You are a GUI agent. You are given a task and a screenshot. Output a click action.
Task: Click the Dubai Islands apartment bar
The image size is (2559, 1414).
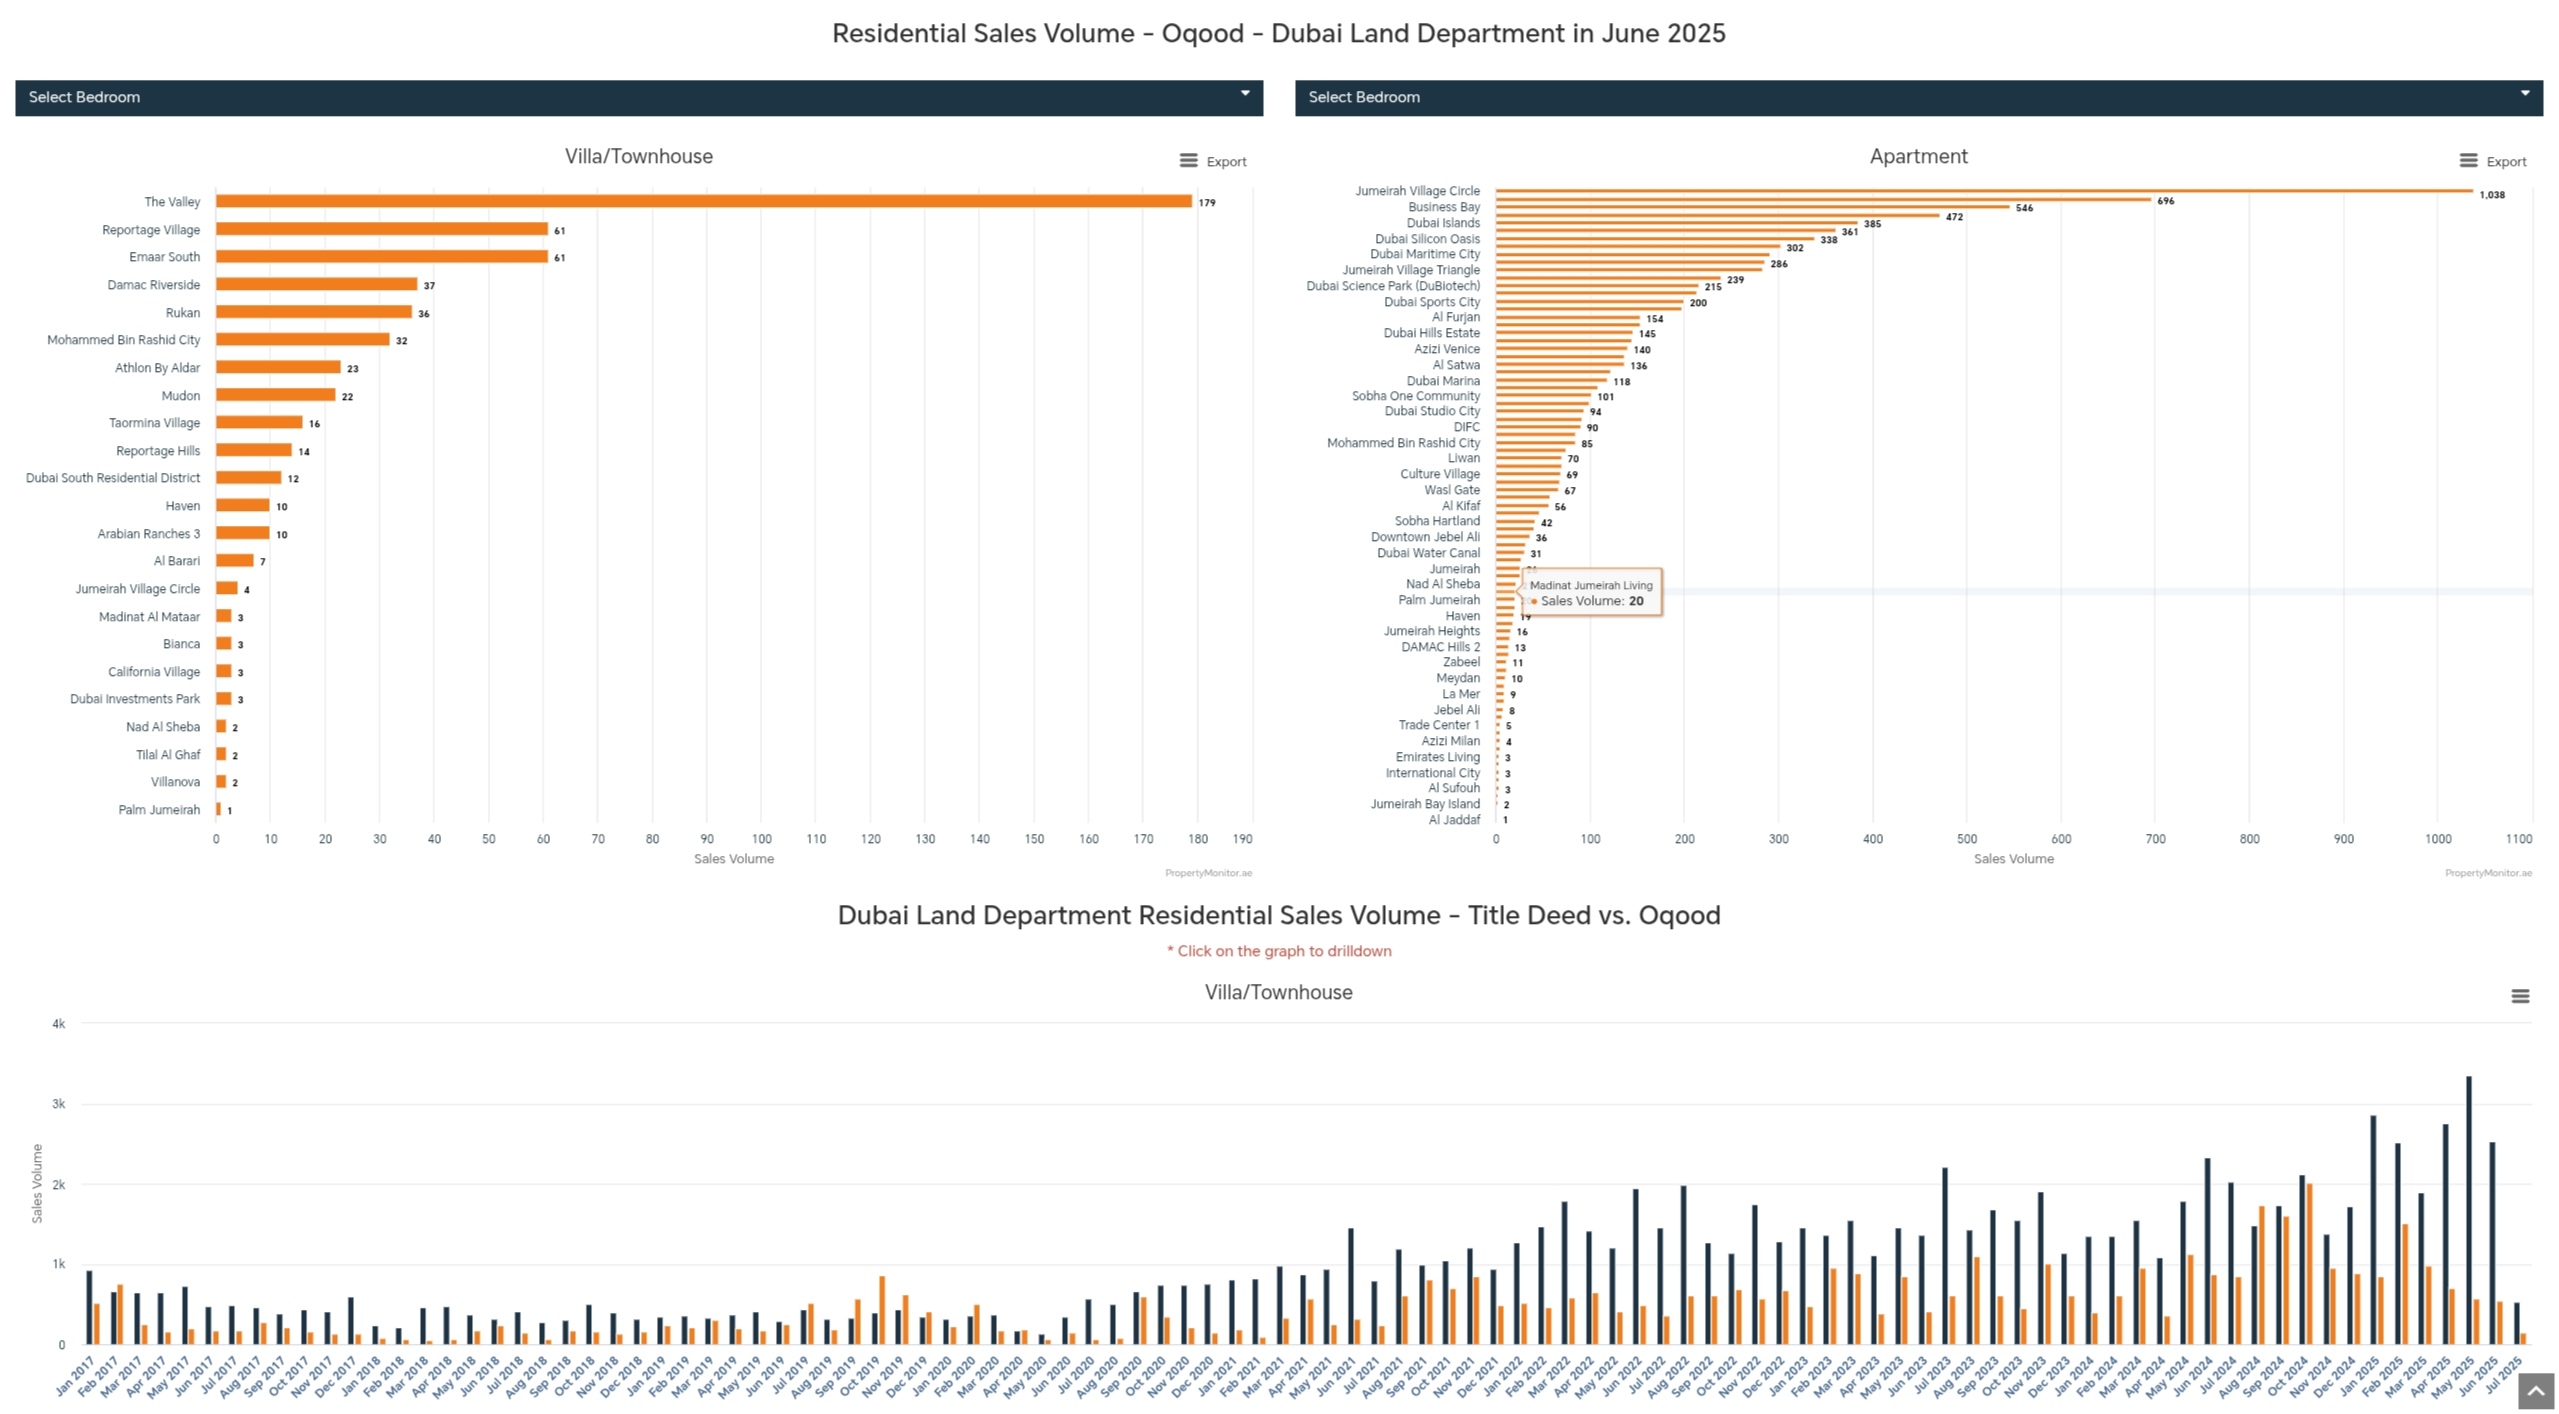[x=1677, y=222]
